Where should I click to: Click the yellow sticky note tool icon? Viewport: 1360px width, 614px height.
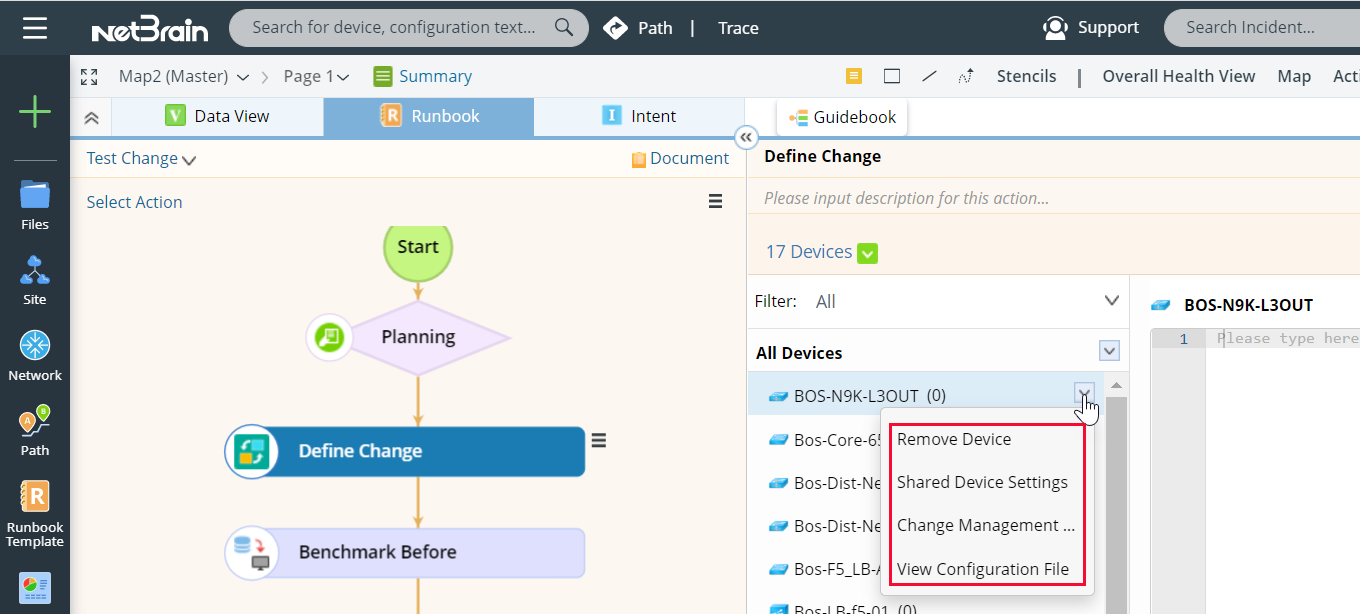[x=853, y=76]
